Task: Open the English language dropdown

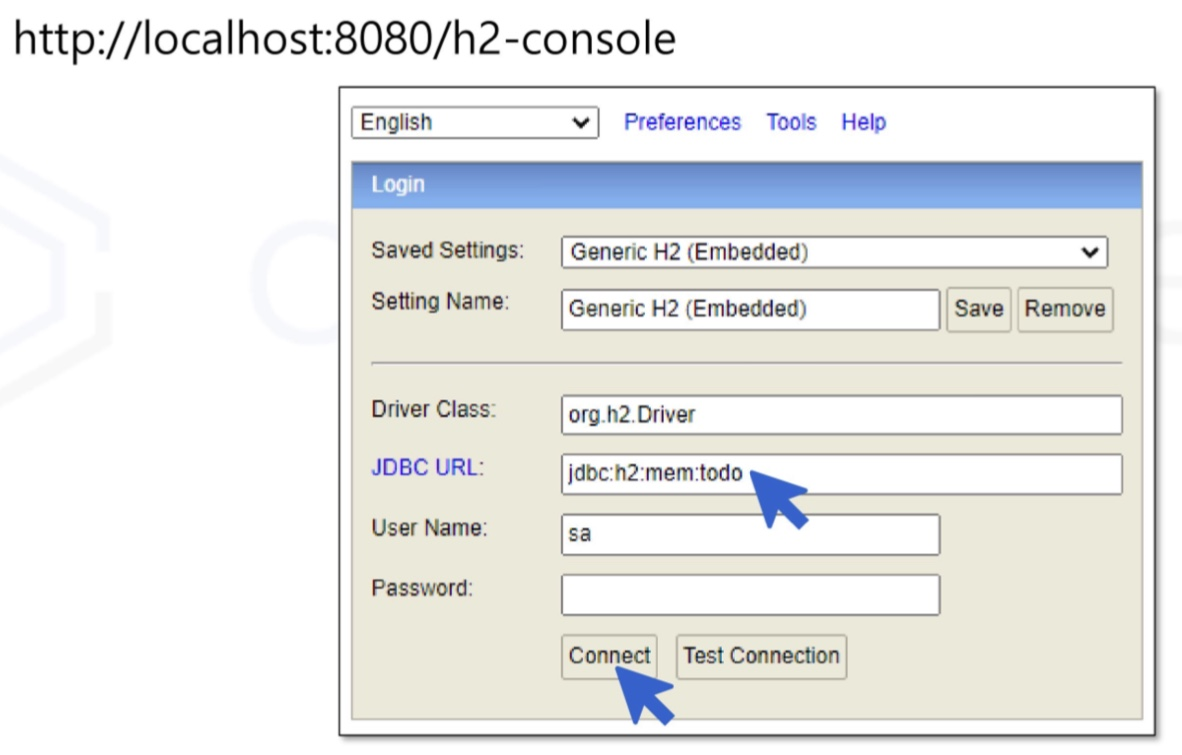Action: [x=475, y=122]
